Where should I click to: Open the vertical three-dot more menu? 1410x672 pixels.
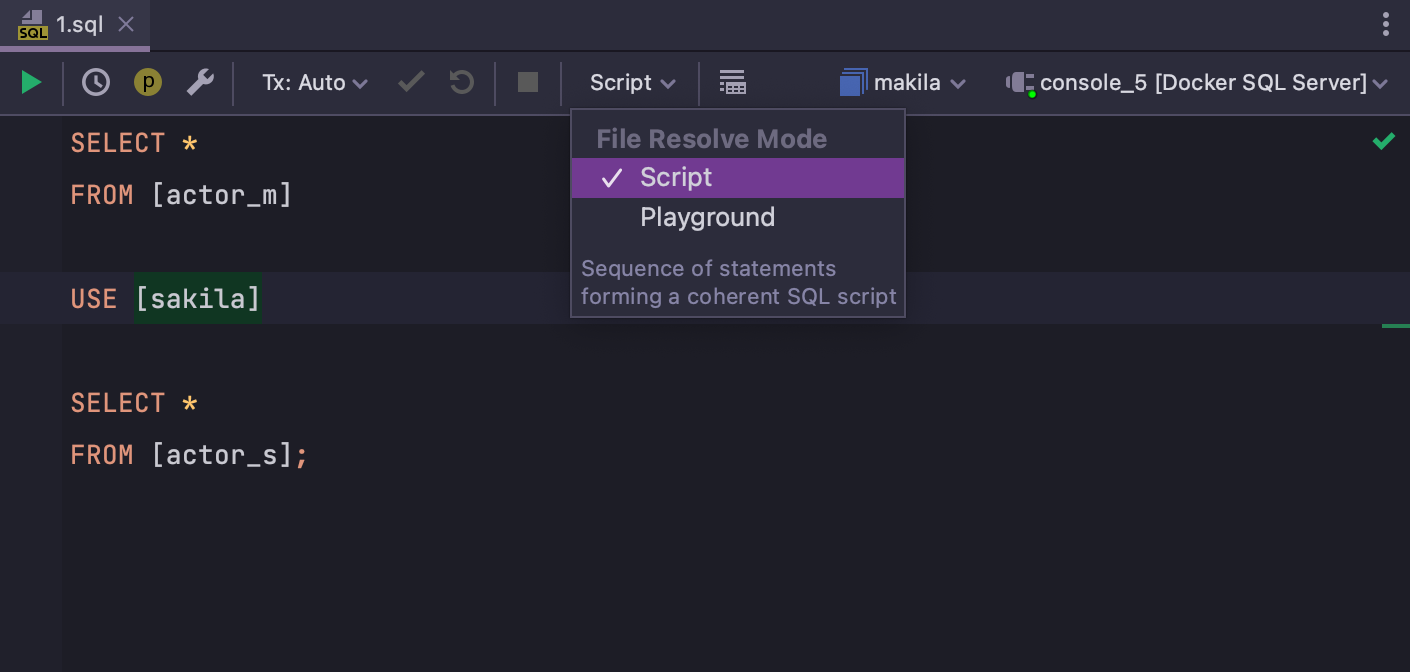point(1385,25)
